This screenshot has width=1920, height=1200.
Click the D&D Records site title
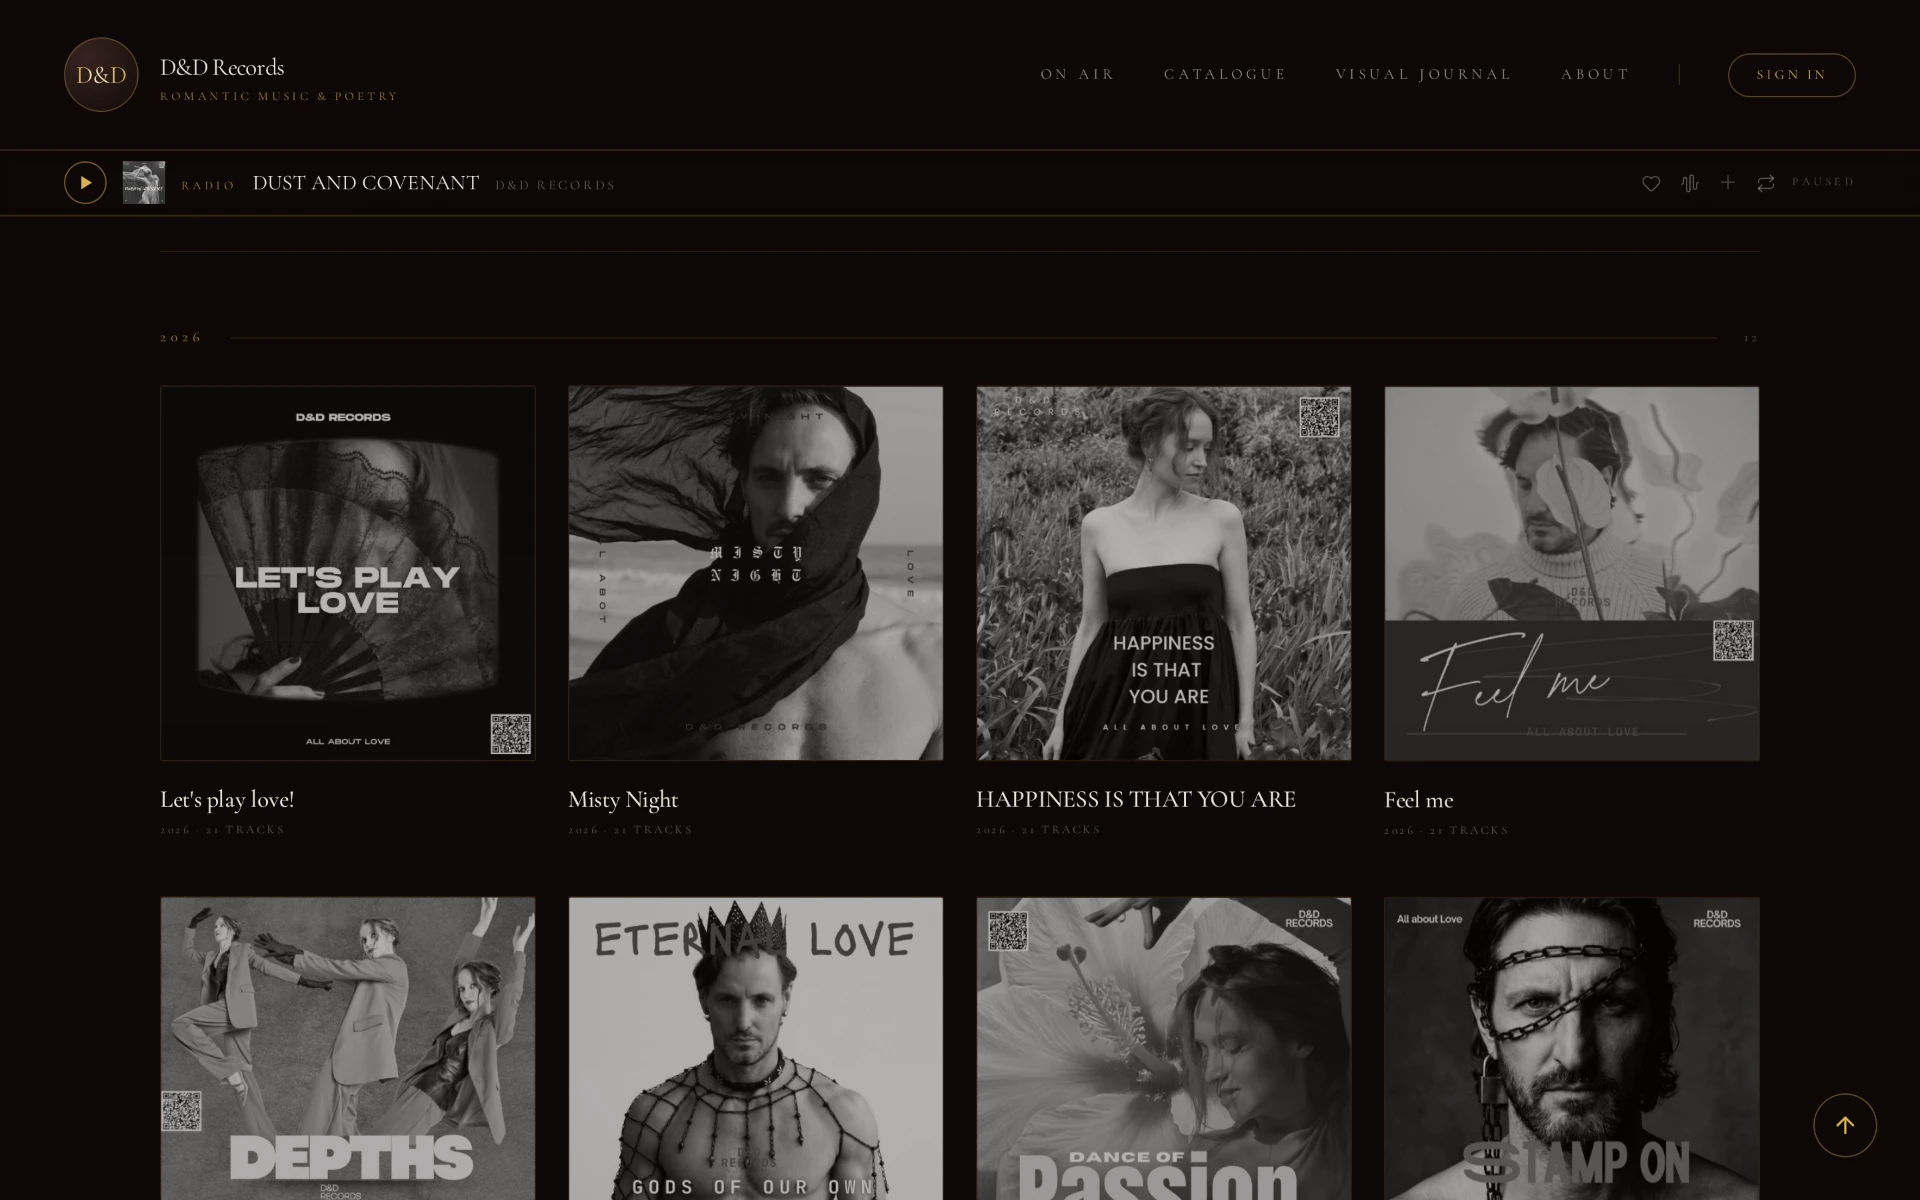pos(222,67)
